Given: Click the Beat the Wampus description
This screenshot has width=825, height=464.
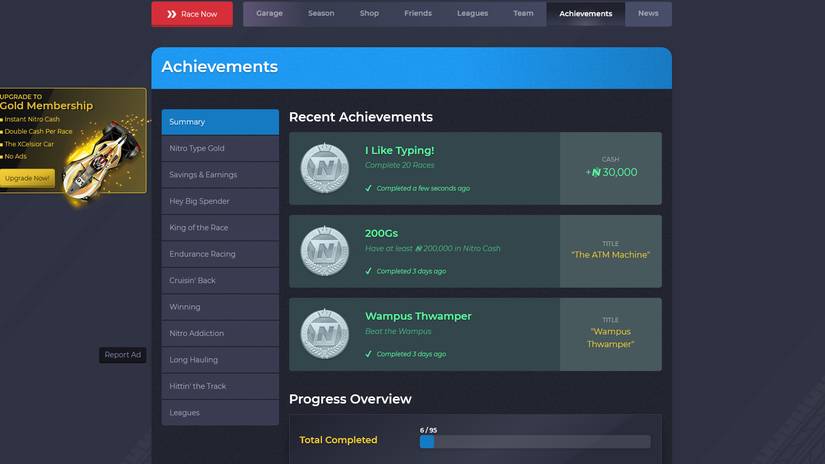Looking at the screenshot, I should [398, 331].
